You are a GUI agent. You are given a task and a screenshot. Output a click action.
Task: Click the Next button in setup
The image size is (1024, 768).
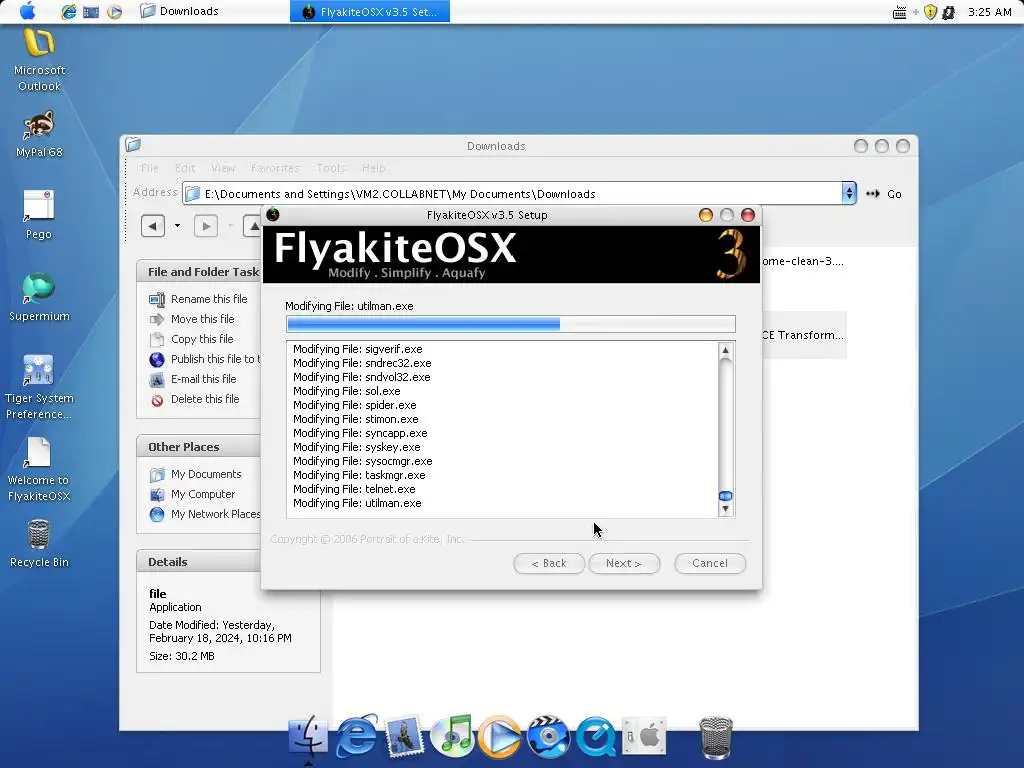(x=624, y=563)
